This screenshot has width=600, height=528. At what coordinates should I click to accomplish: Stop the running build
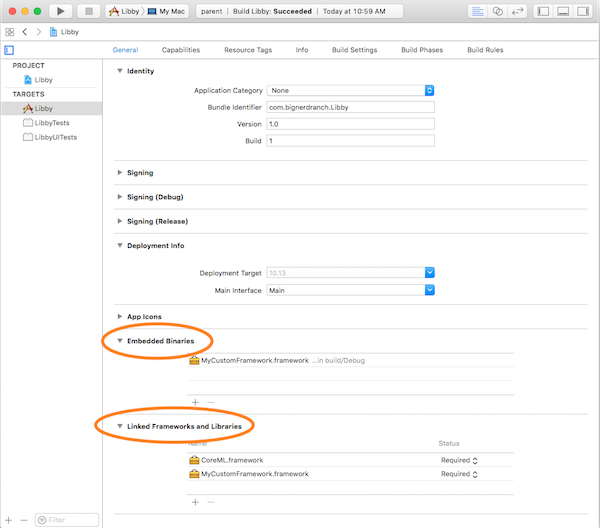click(x=89, y=11)
